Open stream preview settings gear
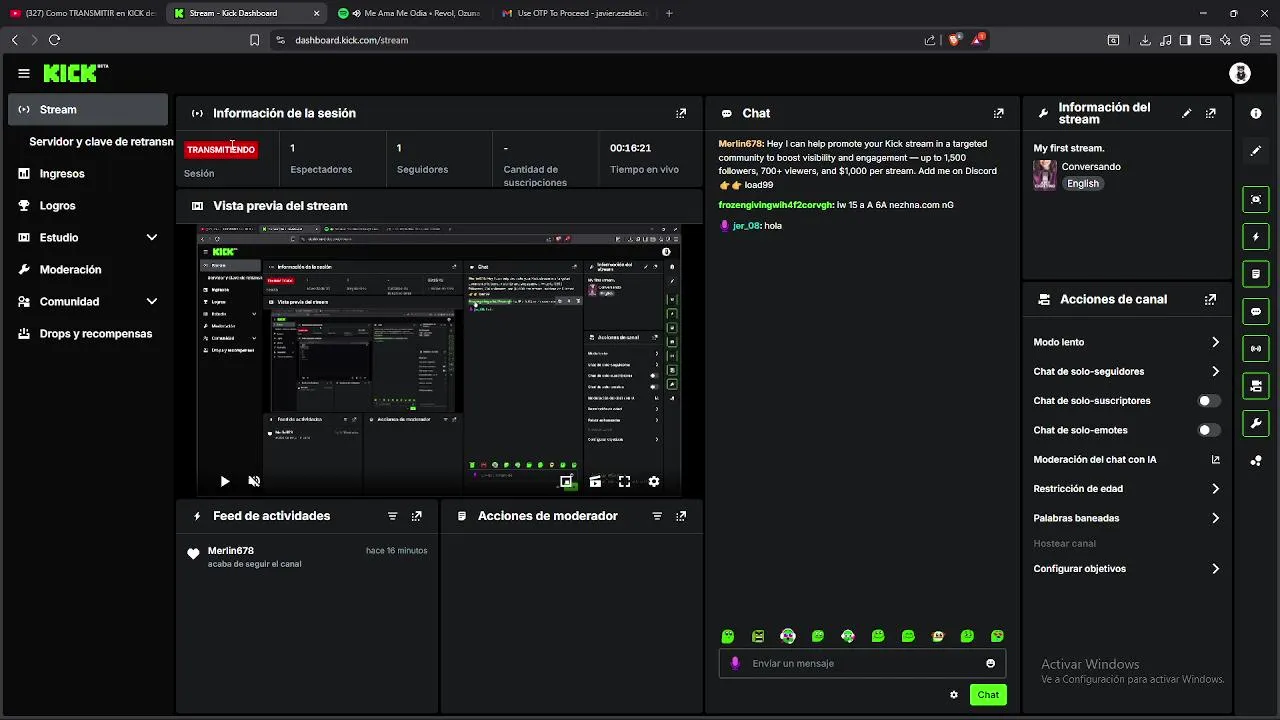 654,481
